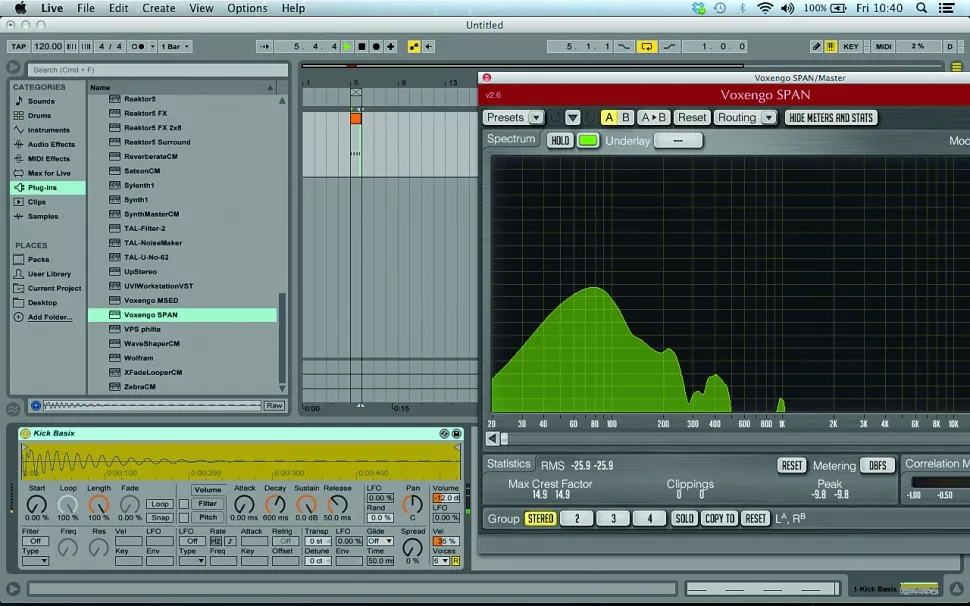Hit the arrangement Record button

tap(375, 46)
